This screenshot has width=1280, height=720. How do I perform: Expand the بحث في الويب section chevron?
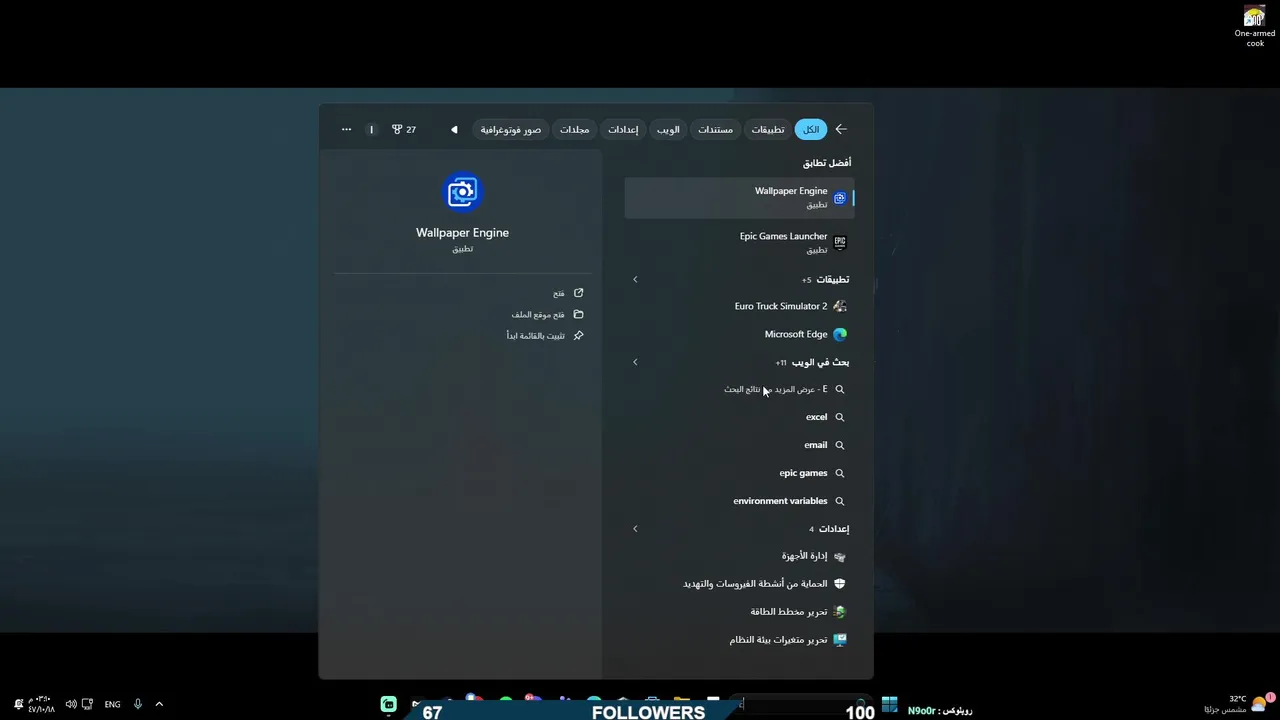[635, 362]
